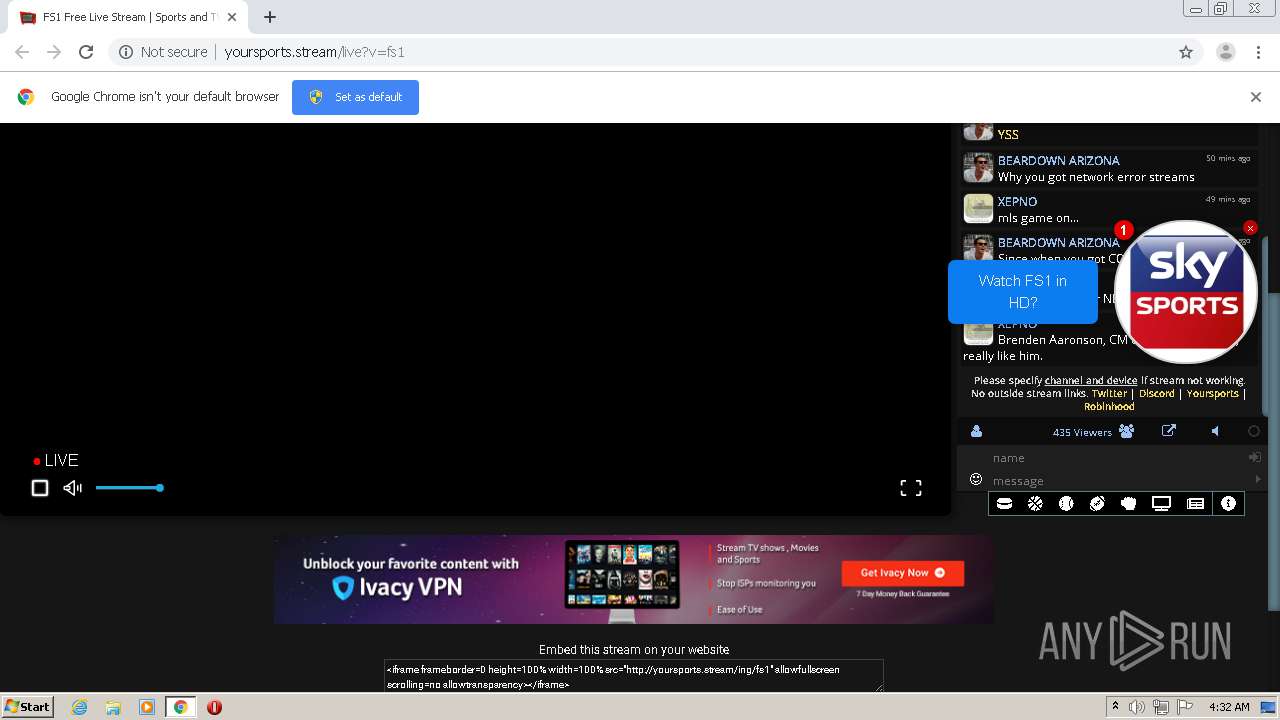The image size is (1280, 720).
Task: Select the FS1 Free Live Stream tab
Action: (x=127, y=17)
